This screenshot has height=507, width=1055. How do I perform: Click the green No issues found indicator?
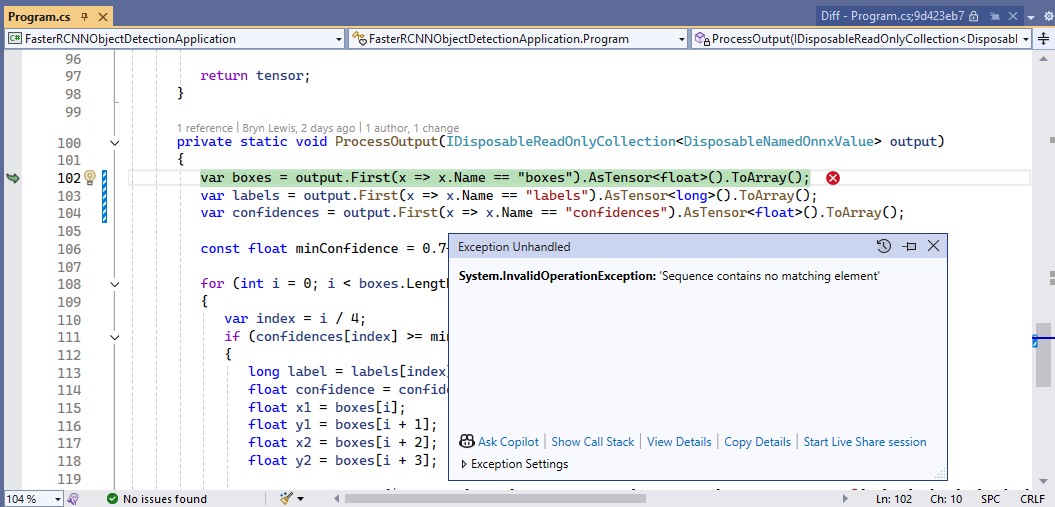156,498
